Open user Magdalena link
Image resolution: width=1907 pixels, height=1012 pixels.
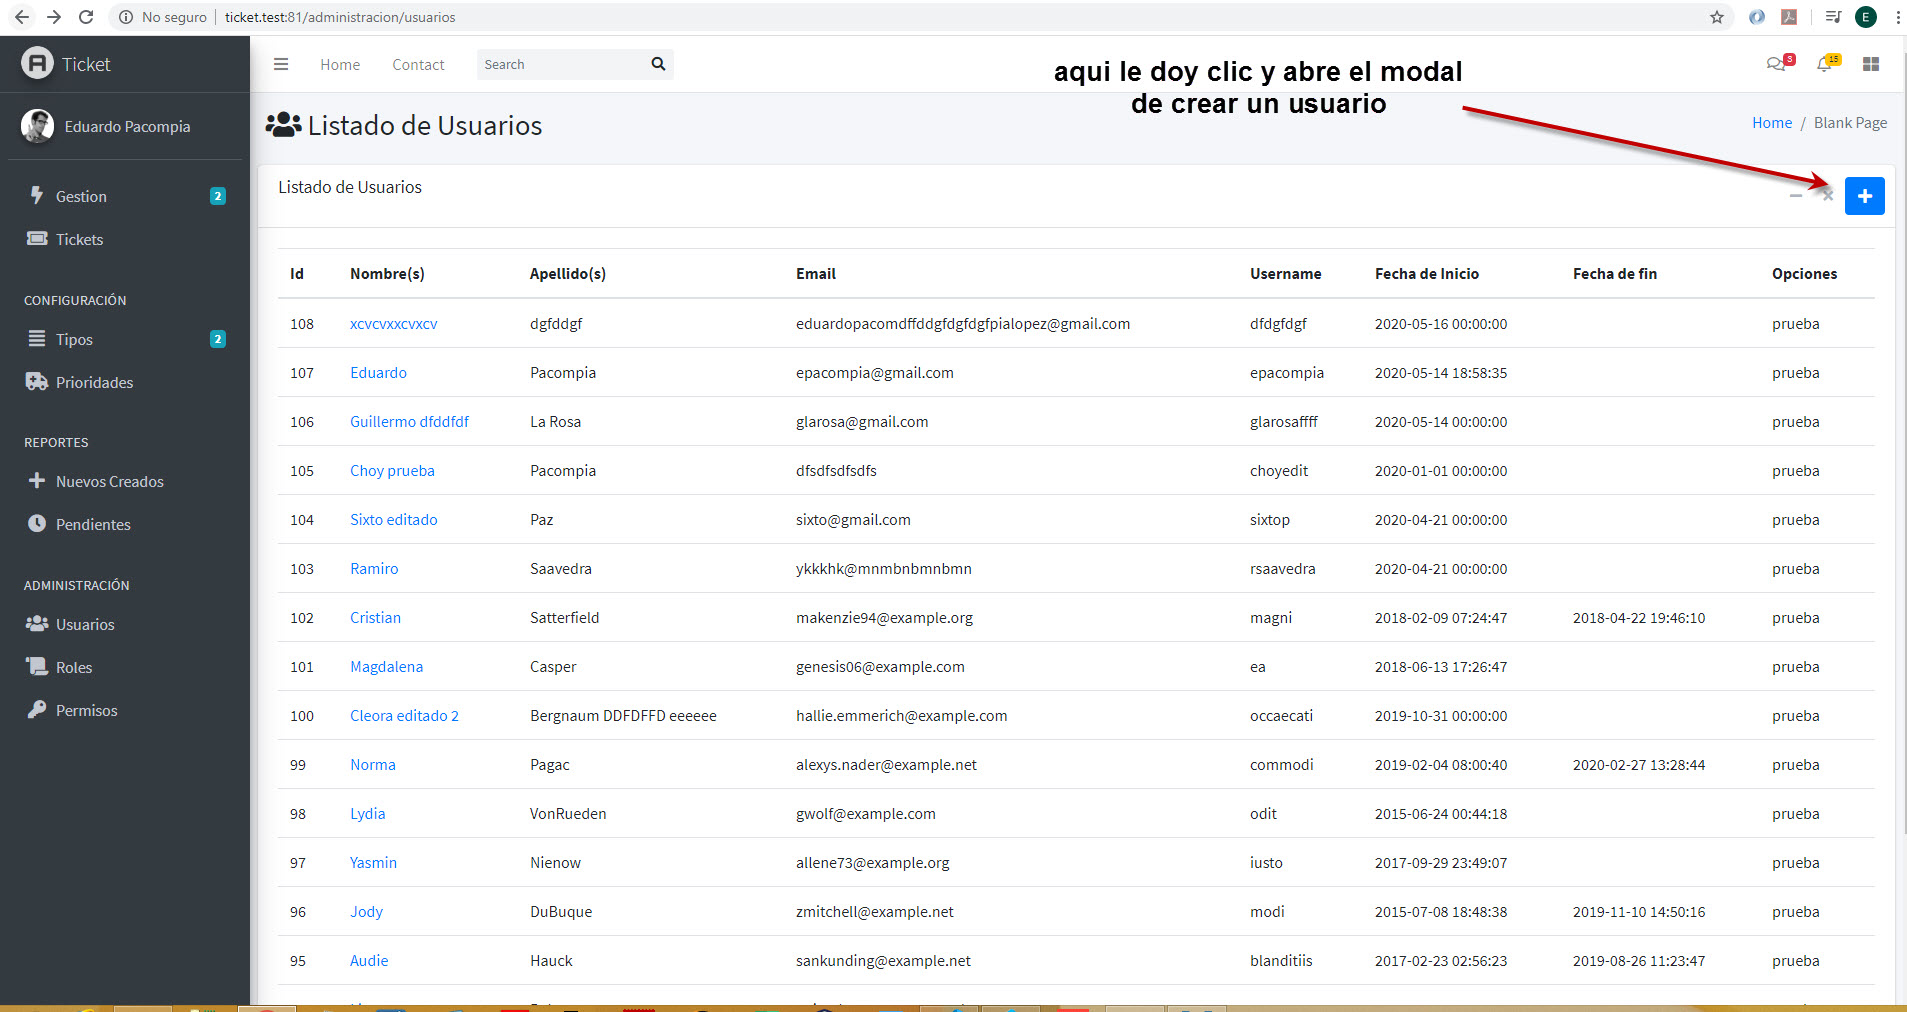click(386, 667)
